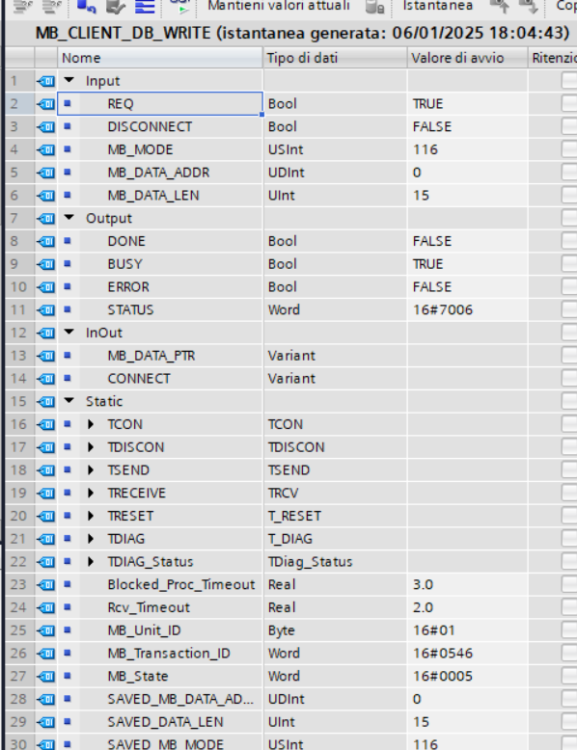Click the tag icon on the SAVED_DATA_LEN row

pos(46,722)
